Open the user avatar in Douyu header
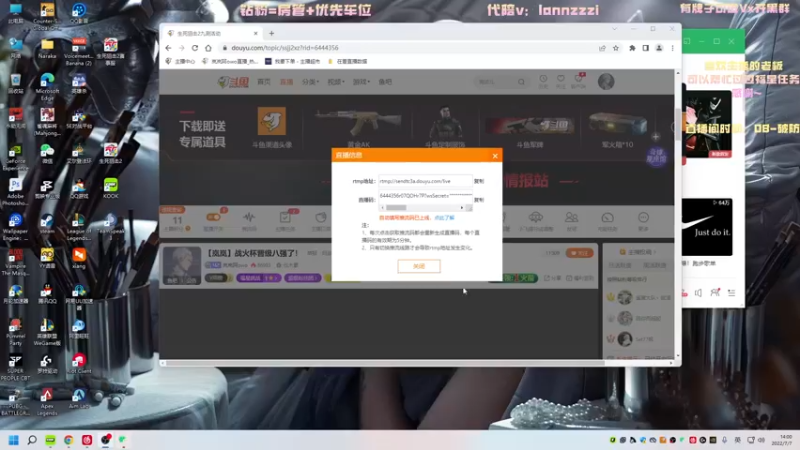 (606, 82)
